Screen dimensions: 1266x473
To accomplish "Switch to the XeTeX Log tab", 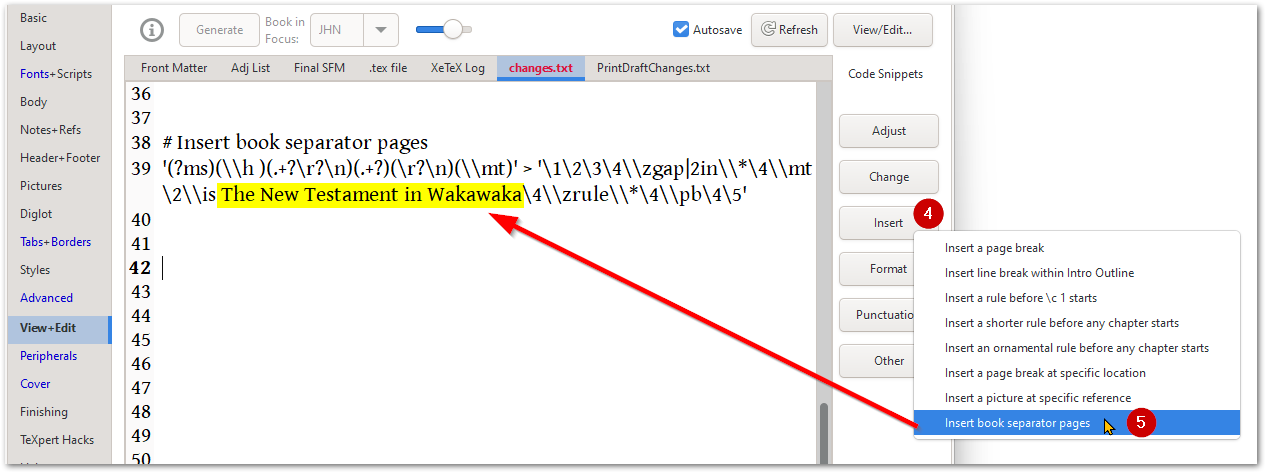I will click(457, 68).
